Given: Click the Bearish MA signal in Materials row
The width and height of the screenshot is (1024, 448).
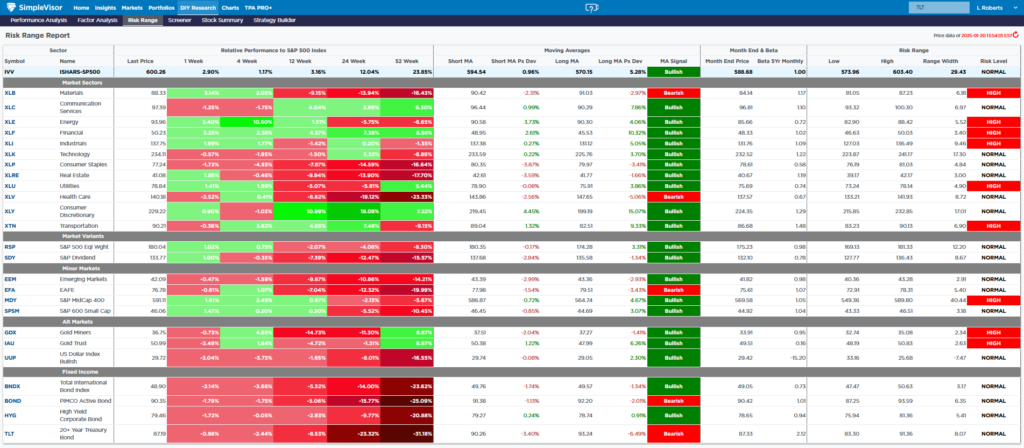Looking at the screenshot, I should coord(673,93).
